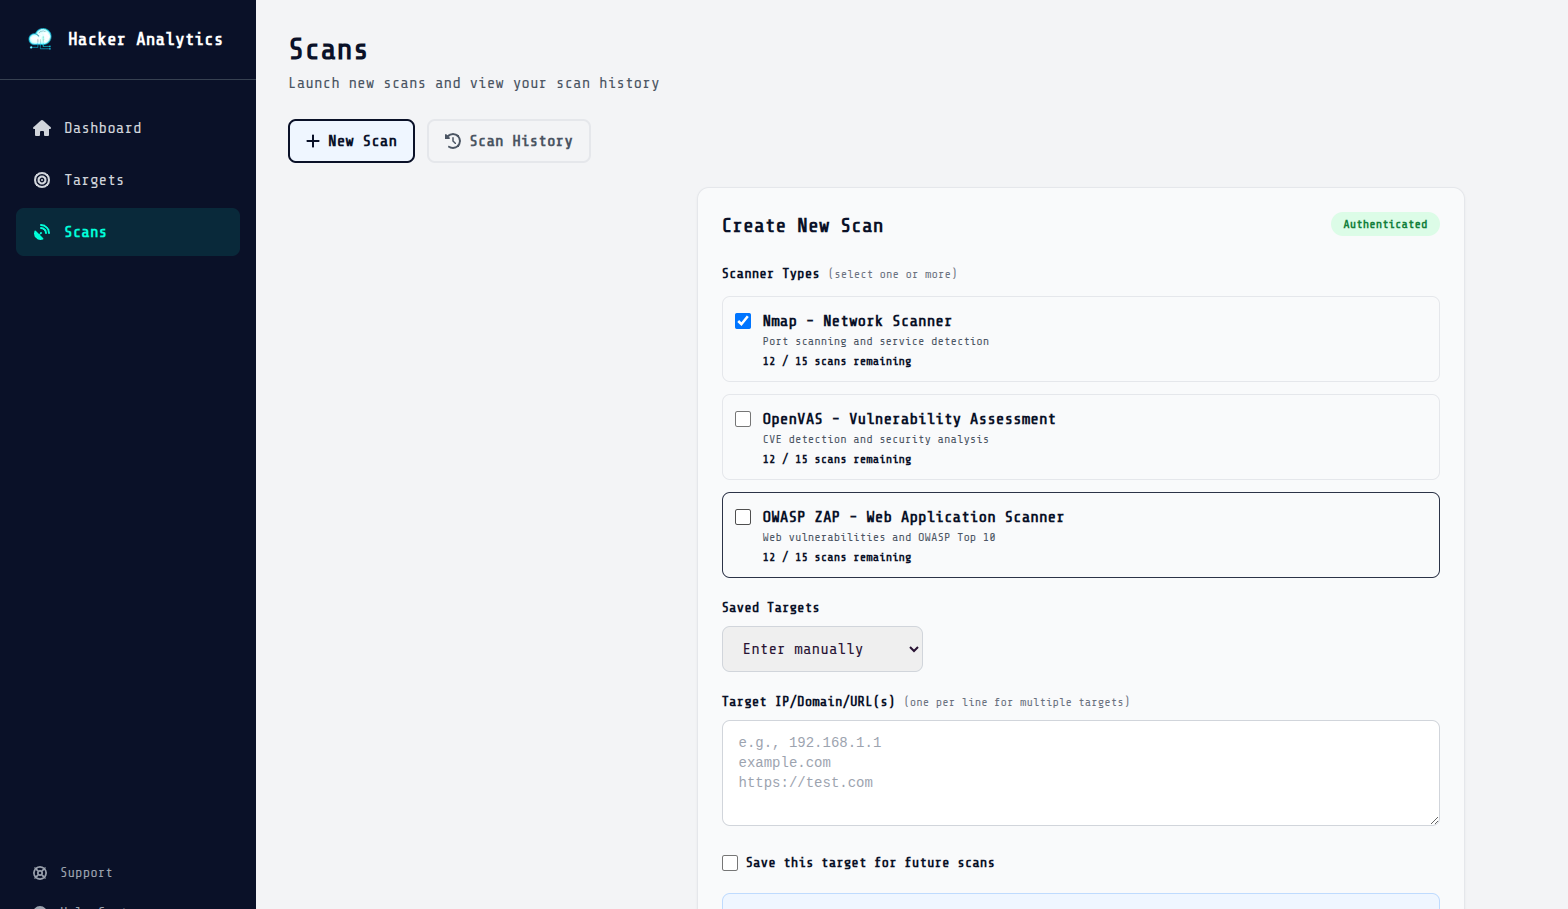
Task: Open the Saved Targets dropdown
Action: click(x=822, y=649)
